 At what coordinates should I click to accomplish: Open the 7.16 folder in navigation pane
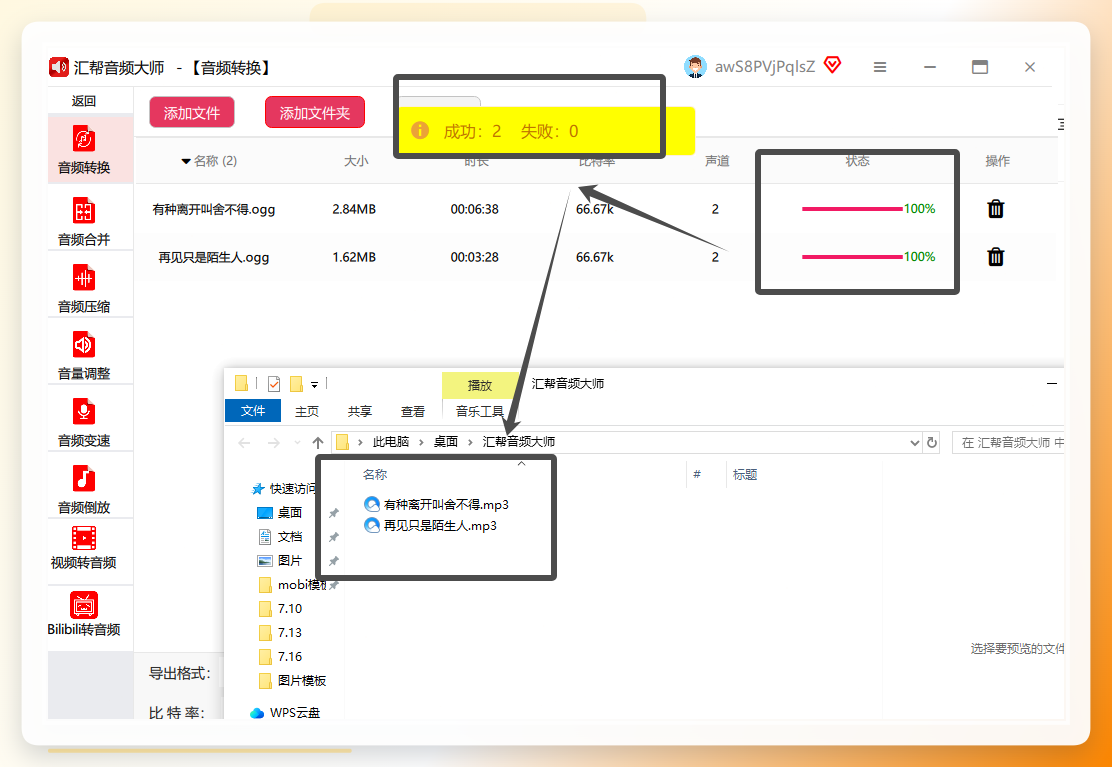[281, 657]
